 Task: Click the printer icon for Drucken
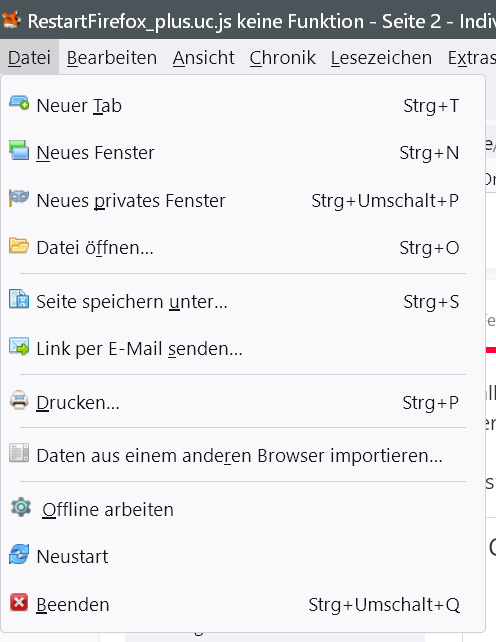click(19, 400)
